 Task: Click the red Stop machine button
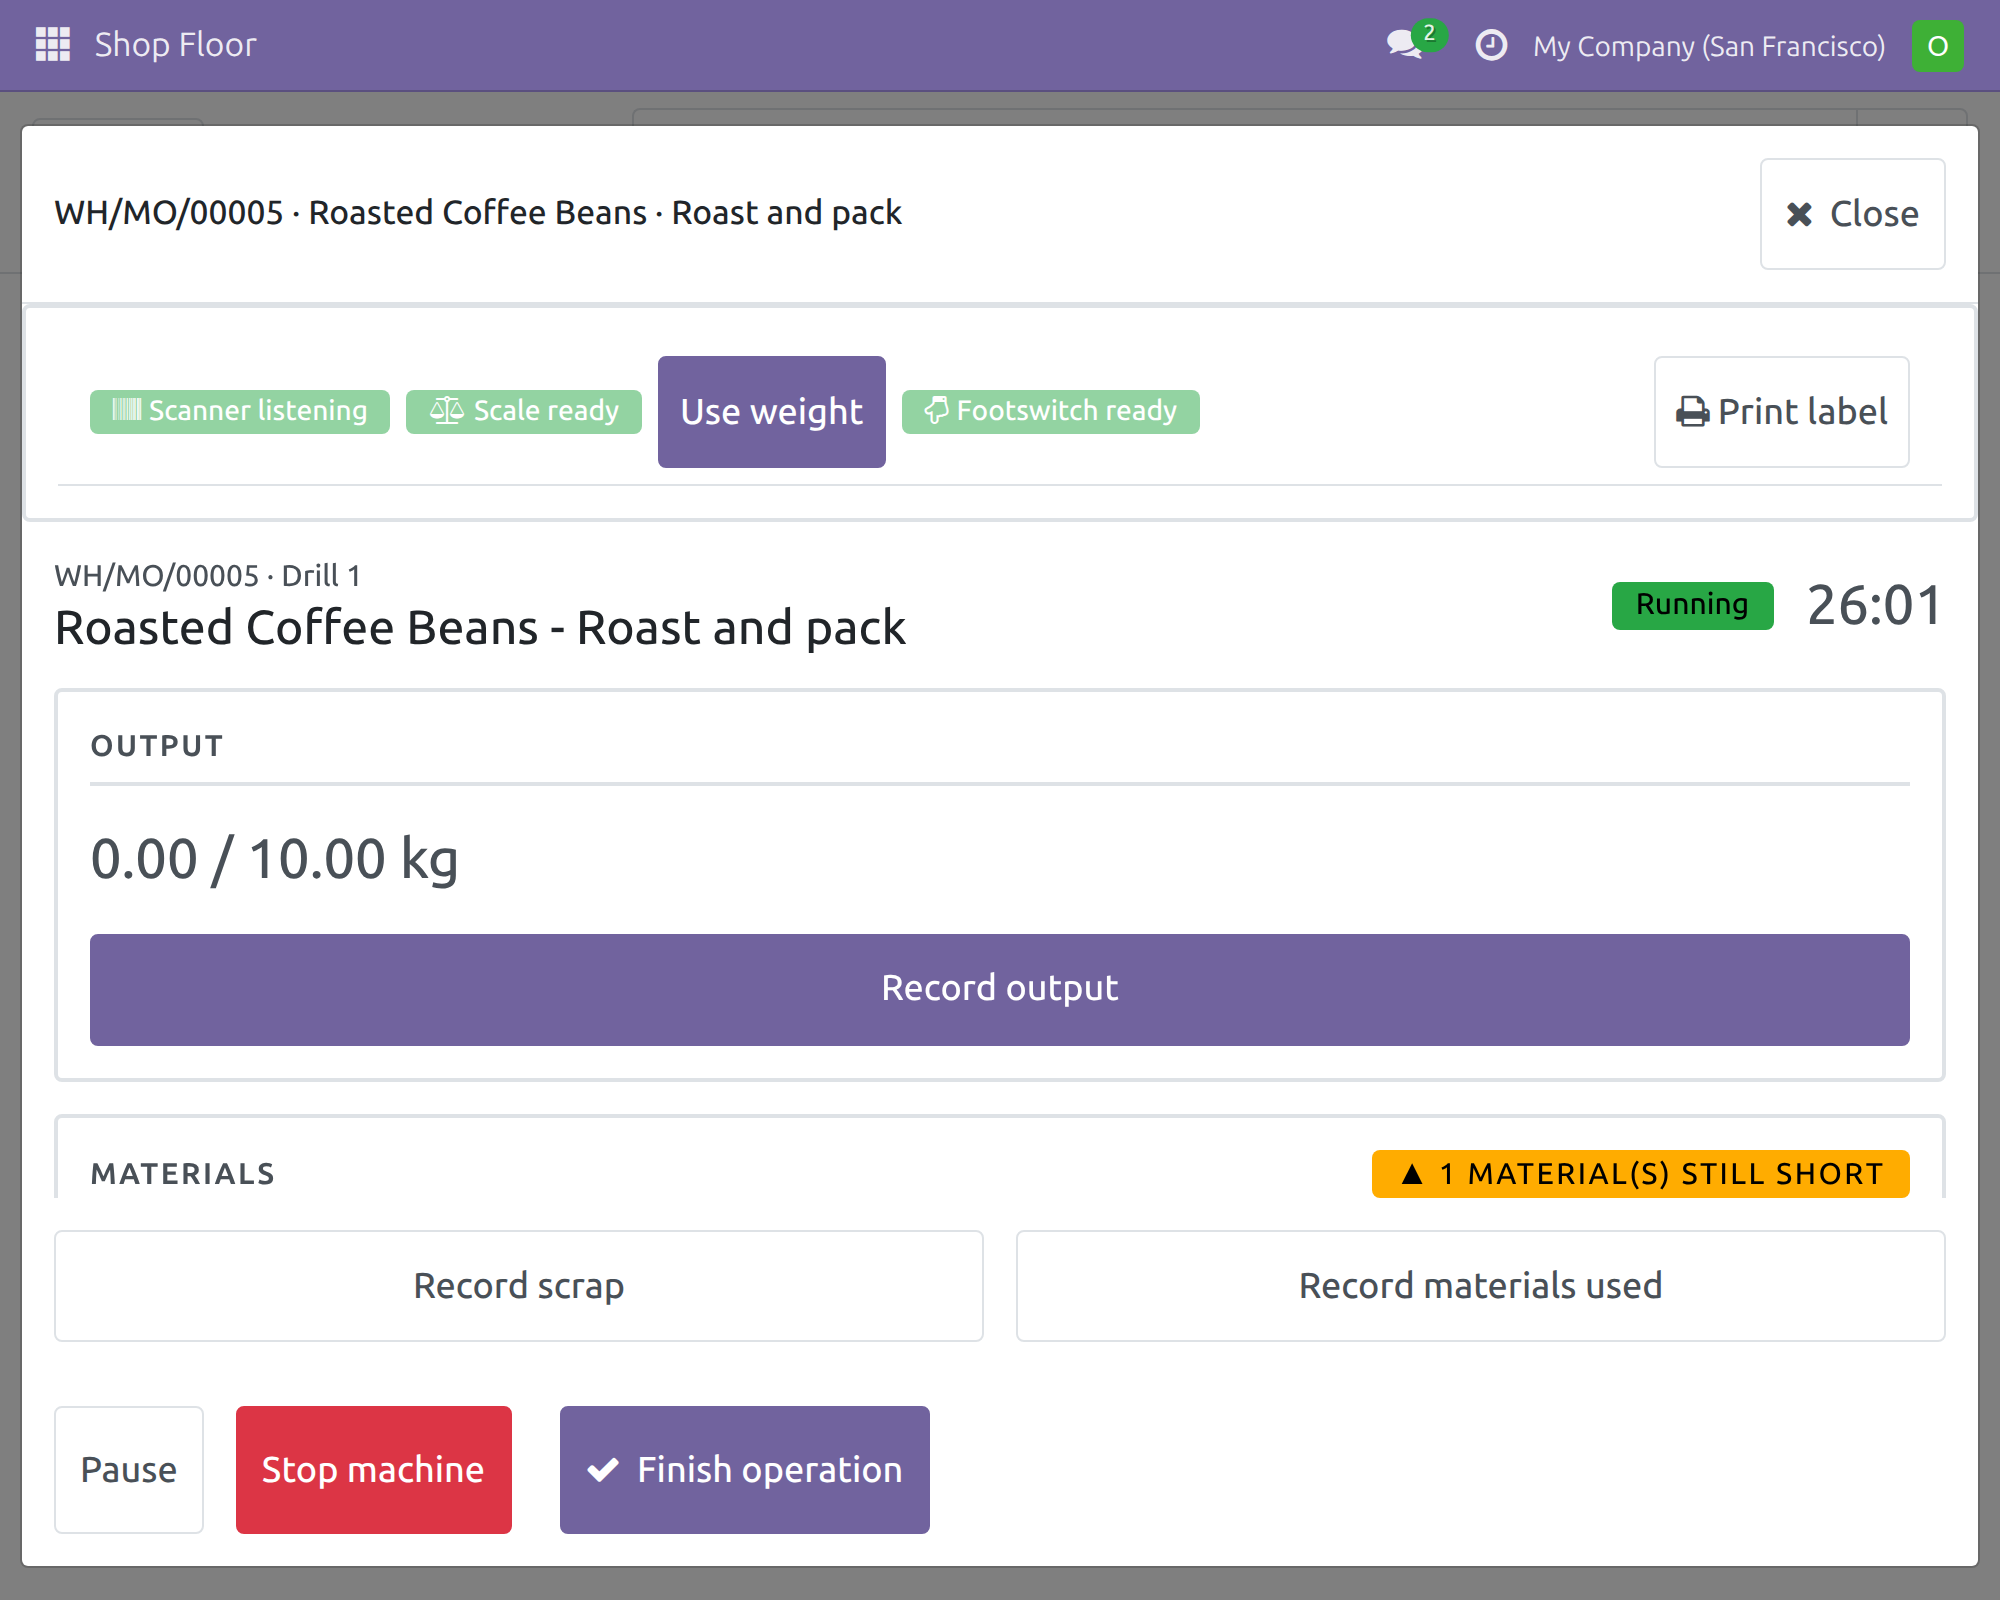pyautogui.click(x=374, y=1470)
